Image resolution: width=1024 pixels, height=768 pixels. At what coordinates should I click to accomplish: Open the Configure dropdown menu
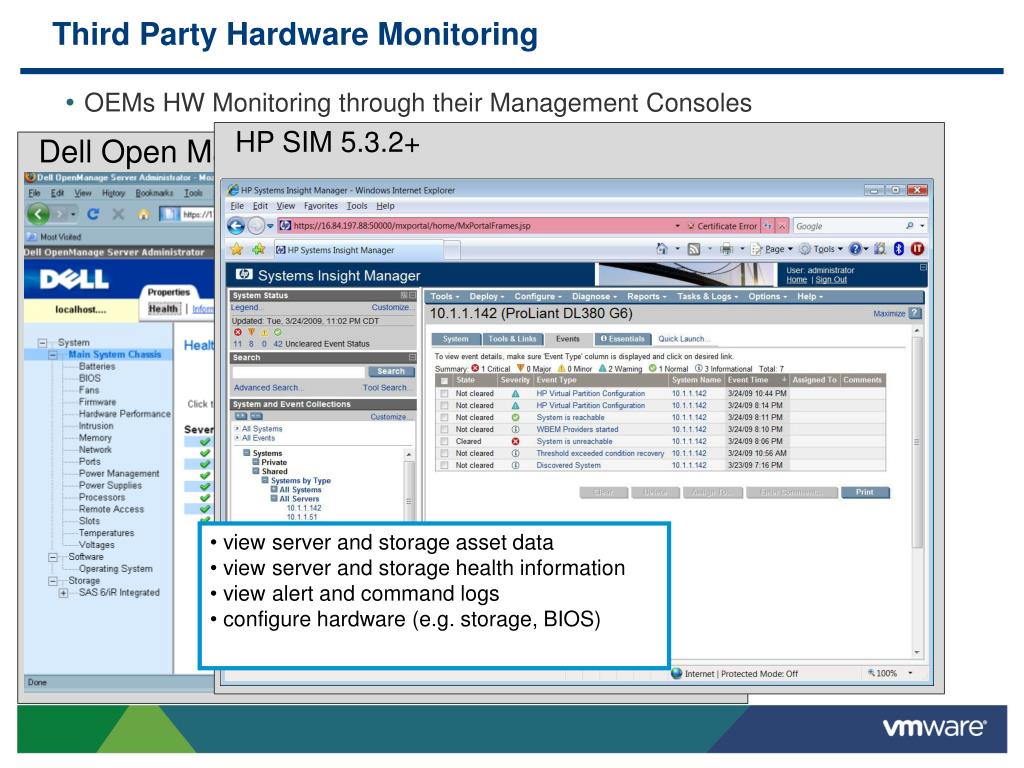[x=538, y=296]
